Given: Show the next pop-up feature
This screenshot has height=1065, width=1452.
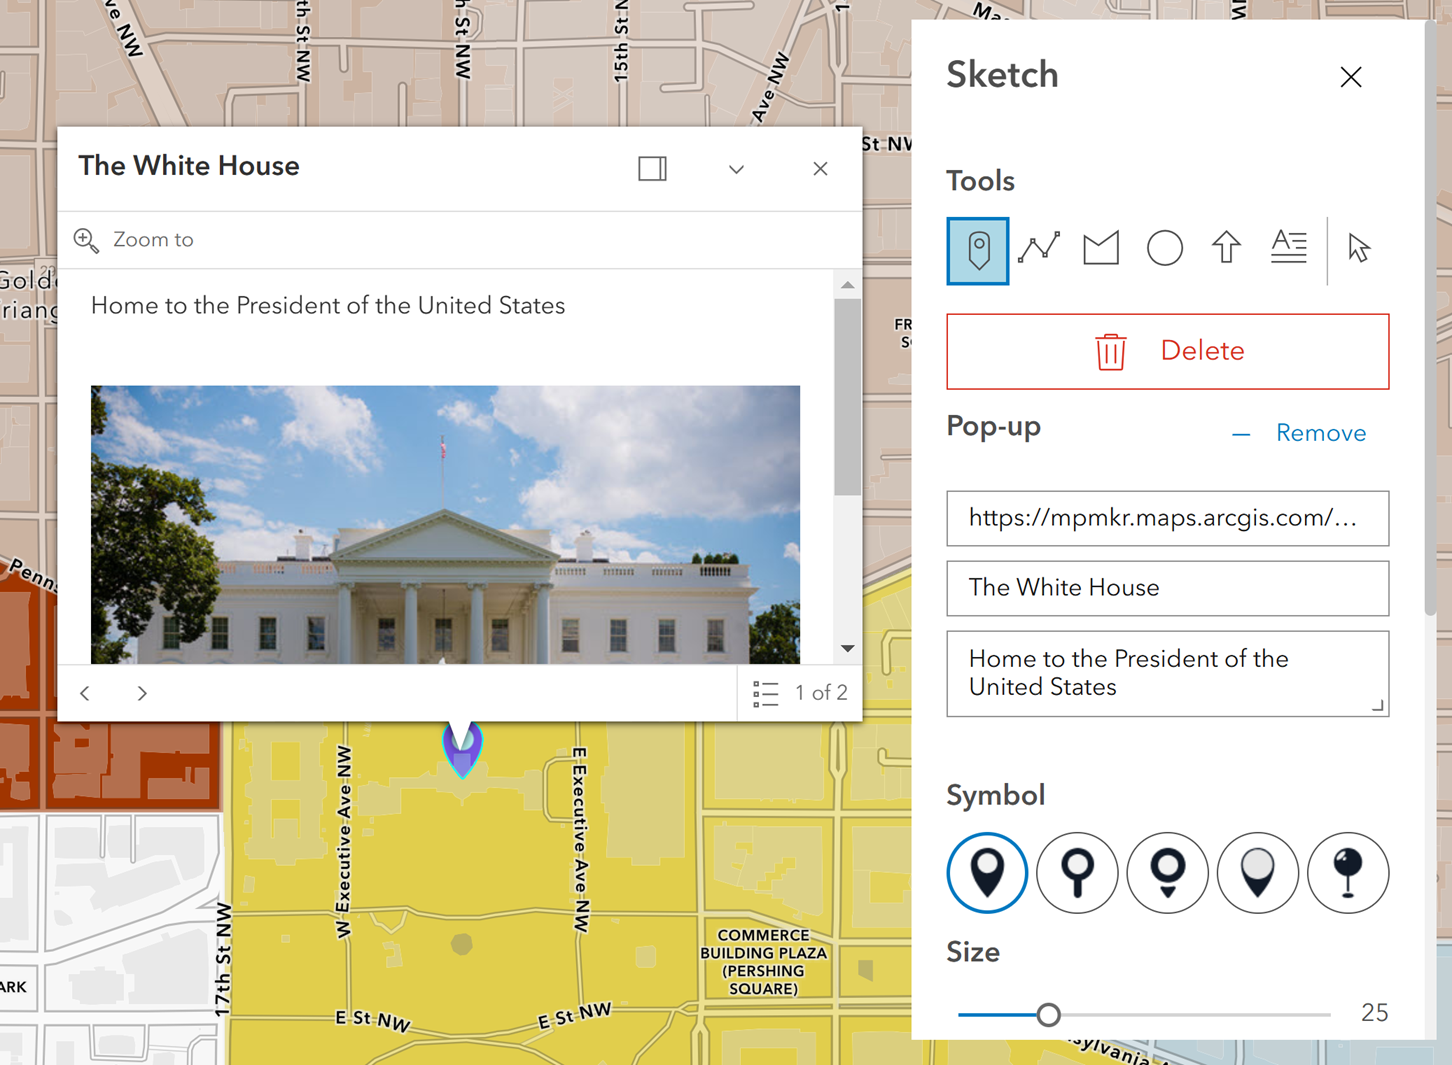Looking at the screenshot, I should [141, 693].
